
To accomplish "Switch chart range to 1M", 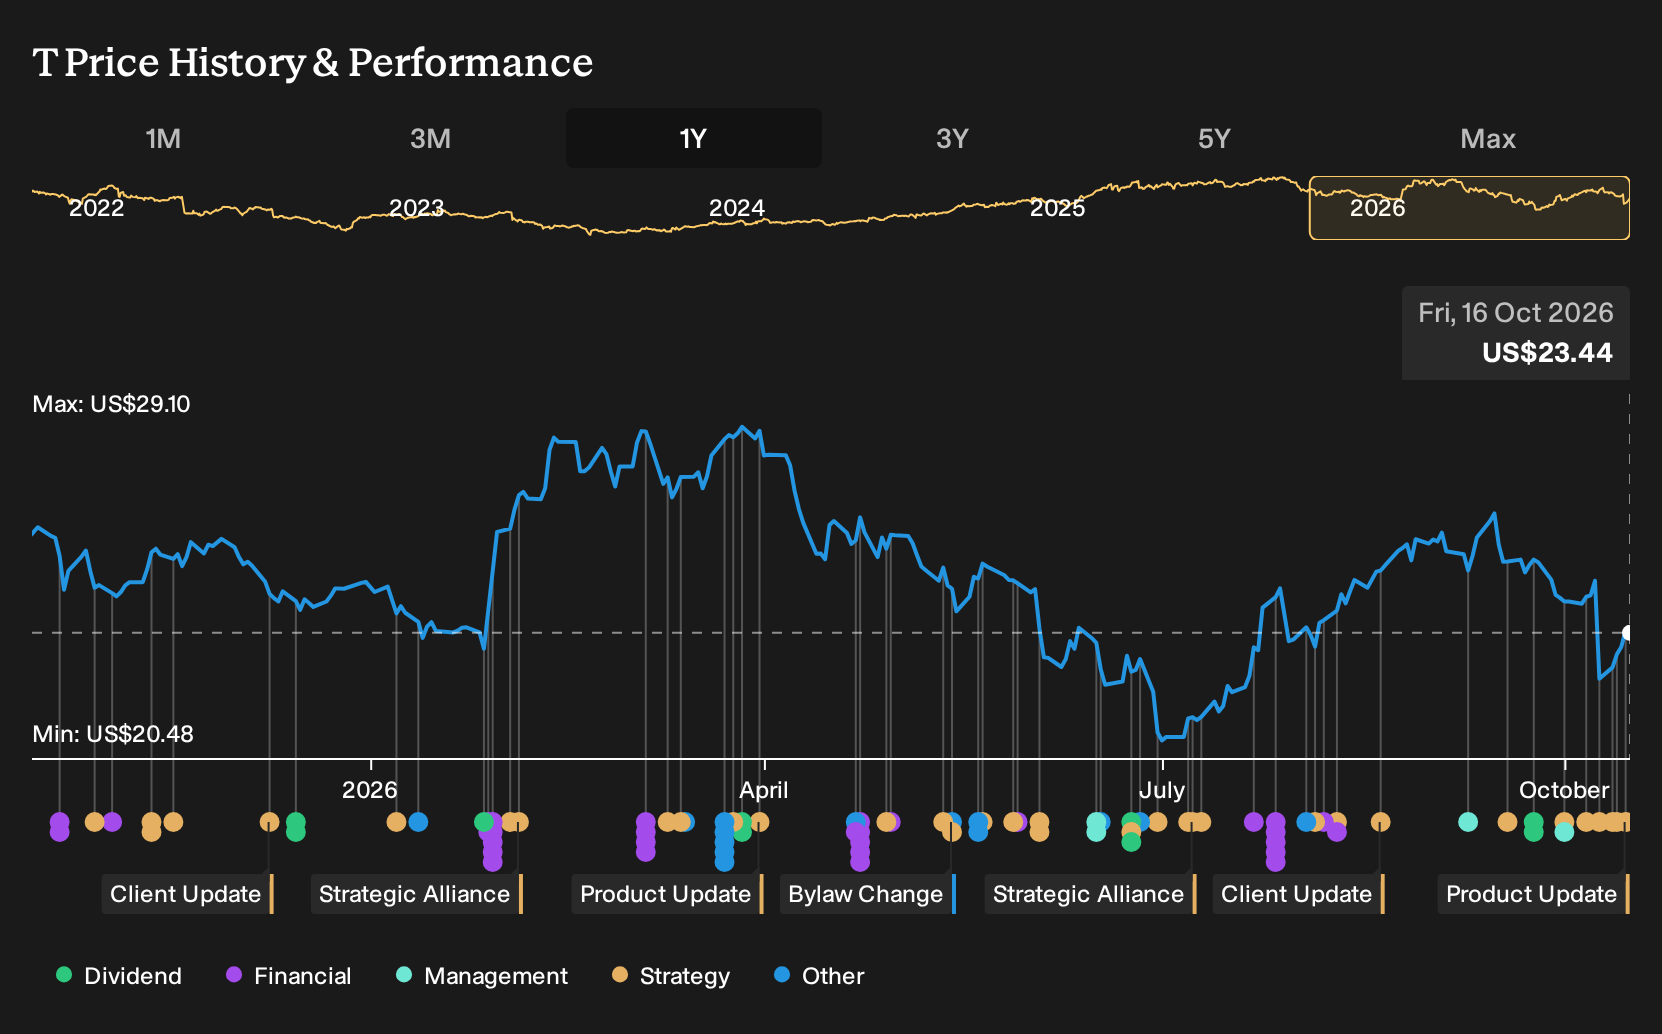I will tap(163, 139).
